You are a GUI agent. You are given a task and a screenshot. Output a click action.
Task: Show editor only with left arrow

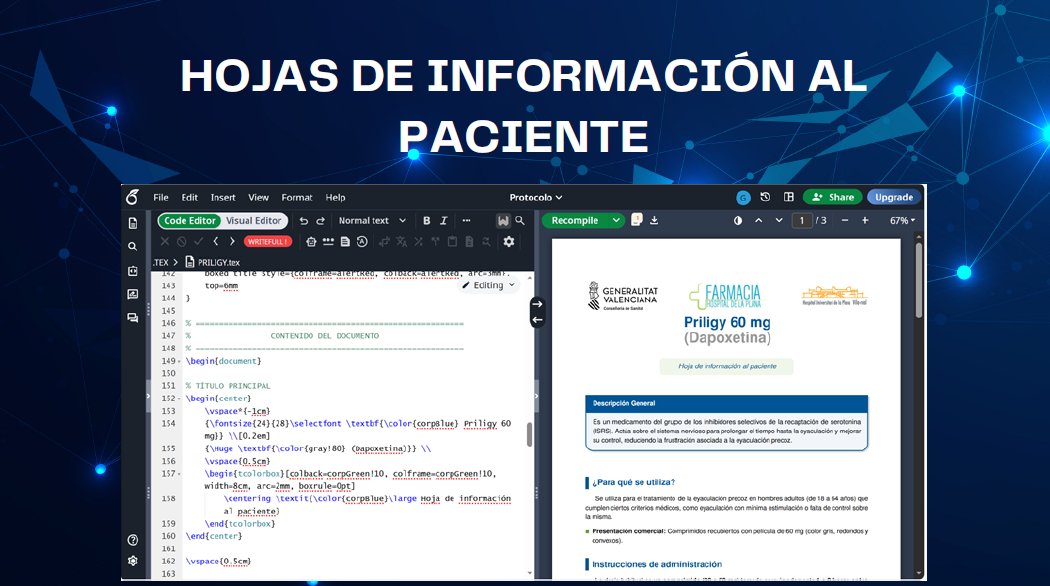[537, 319]
